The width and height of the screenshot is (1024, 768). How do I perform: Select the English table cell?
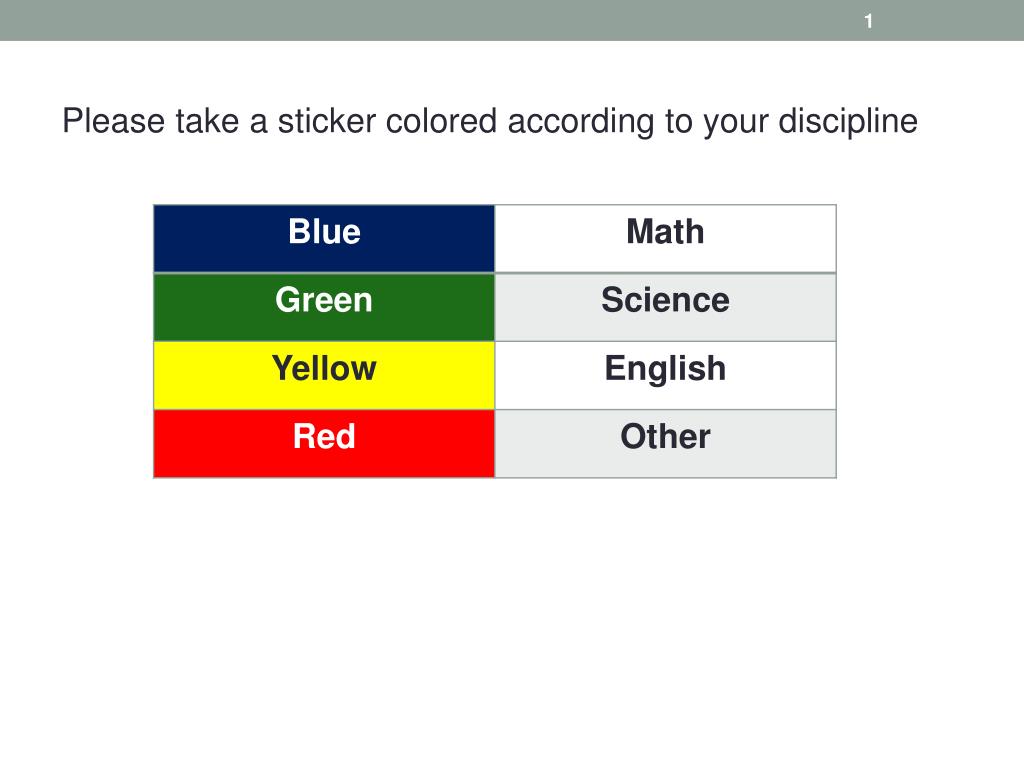click(x=665, y=376)
